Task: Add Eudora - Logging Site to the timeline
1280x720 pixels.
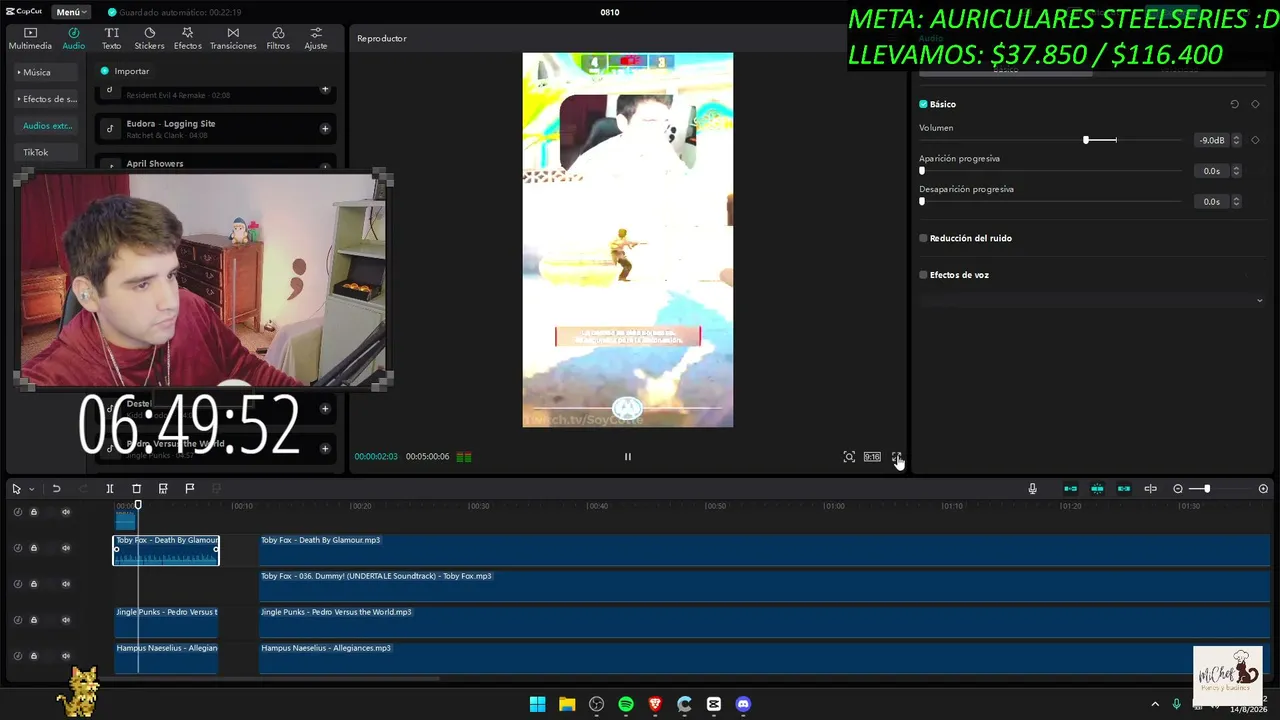Action: 325,128
